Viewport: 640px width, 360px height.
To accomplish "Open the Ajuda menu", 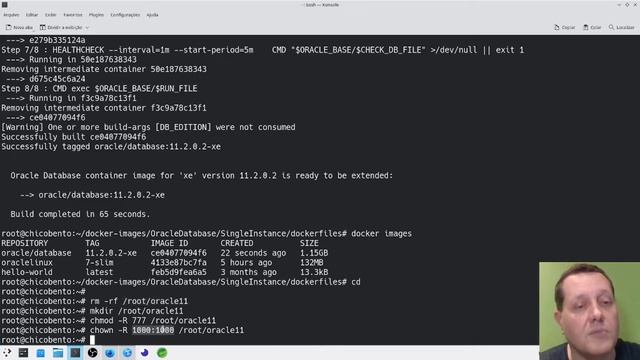I will (152, 15).
